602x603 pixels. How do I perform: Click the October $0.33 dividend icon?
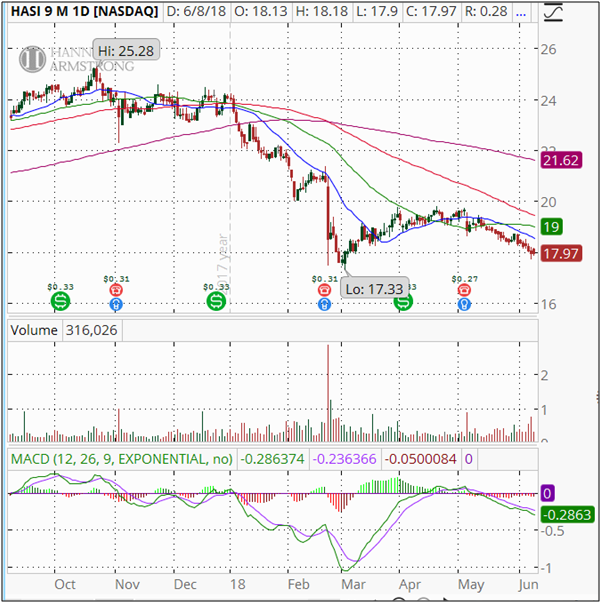60,301
